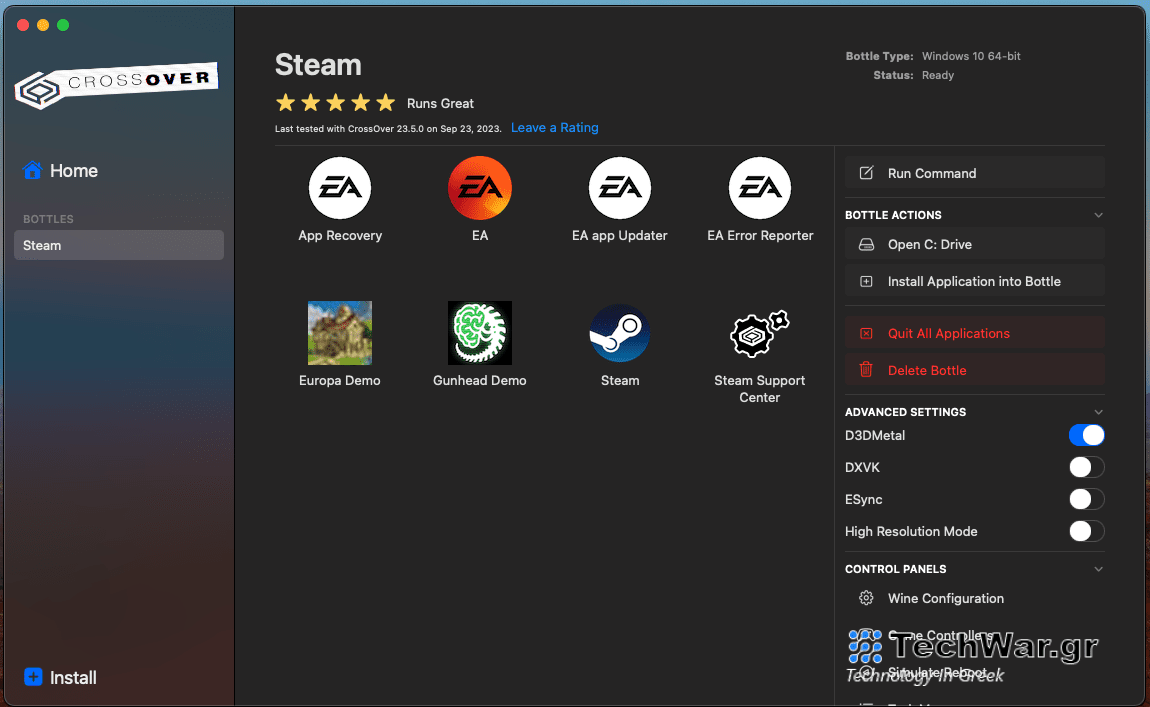Image resolution: width=1150 pixels, height=707 pixels.
Task: Open the Leave a Rating link
Action: tap(554, 127)
